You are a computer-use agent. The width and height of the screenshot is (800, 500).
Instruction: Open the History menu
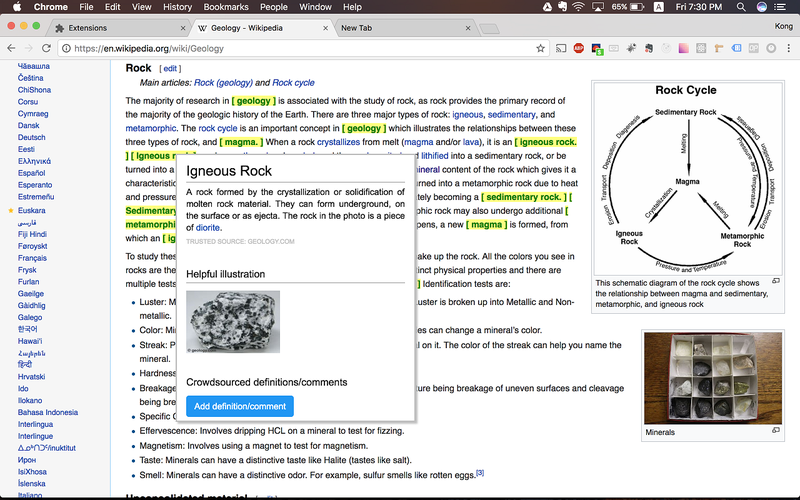[x=177, y=7]
